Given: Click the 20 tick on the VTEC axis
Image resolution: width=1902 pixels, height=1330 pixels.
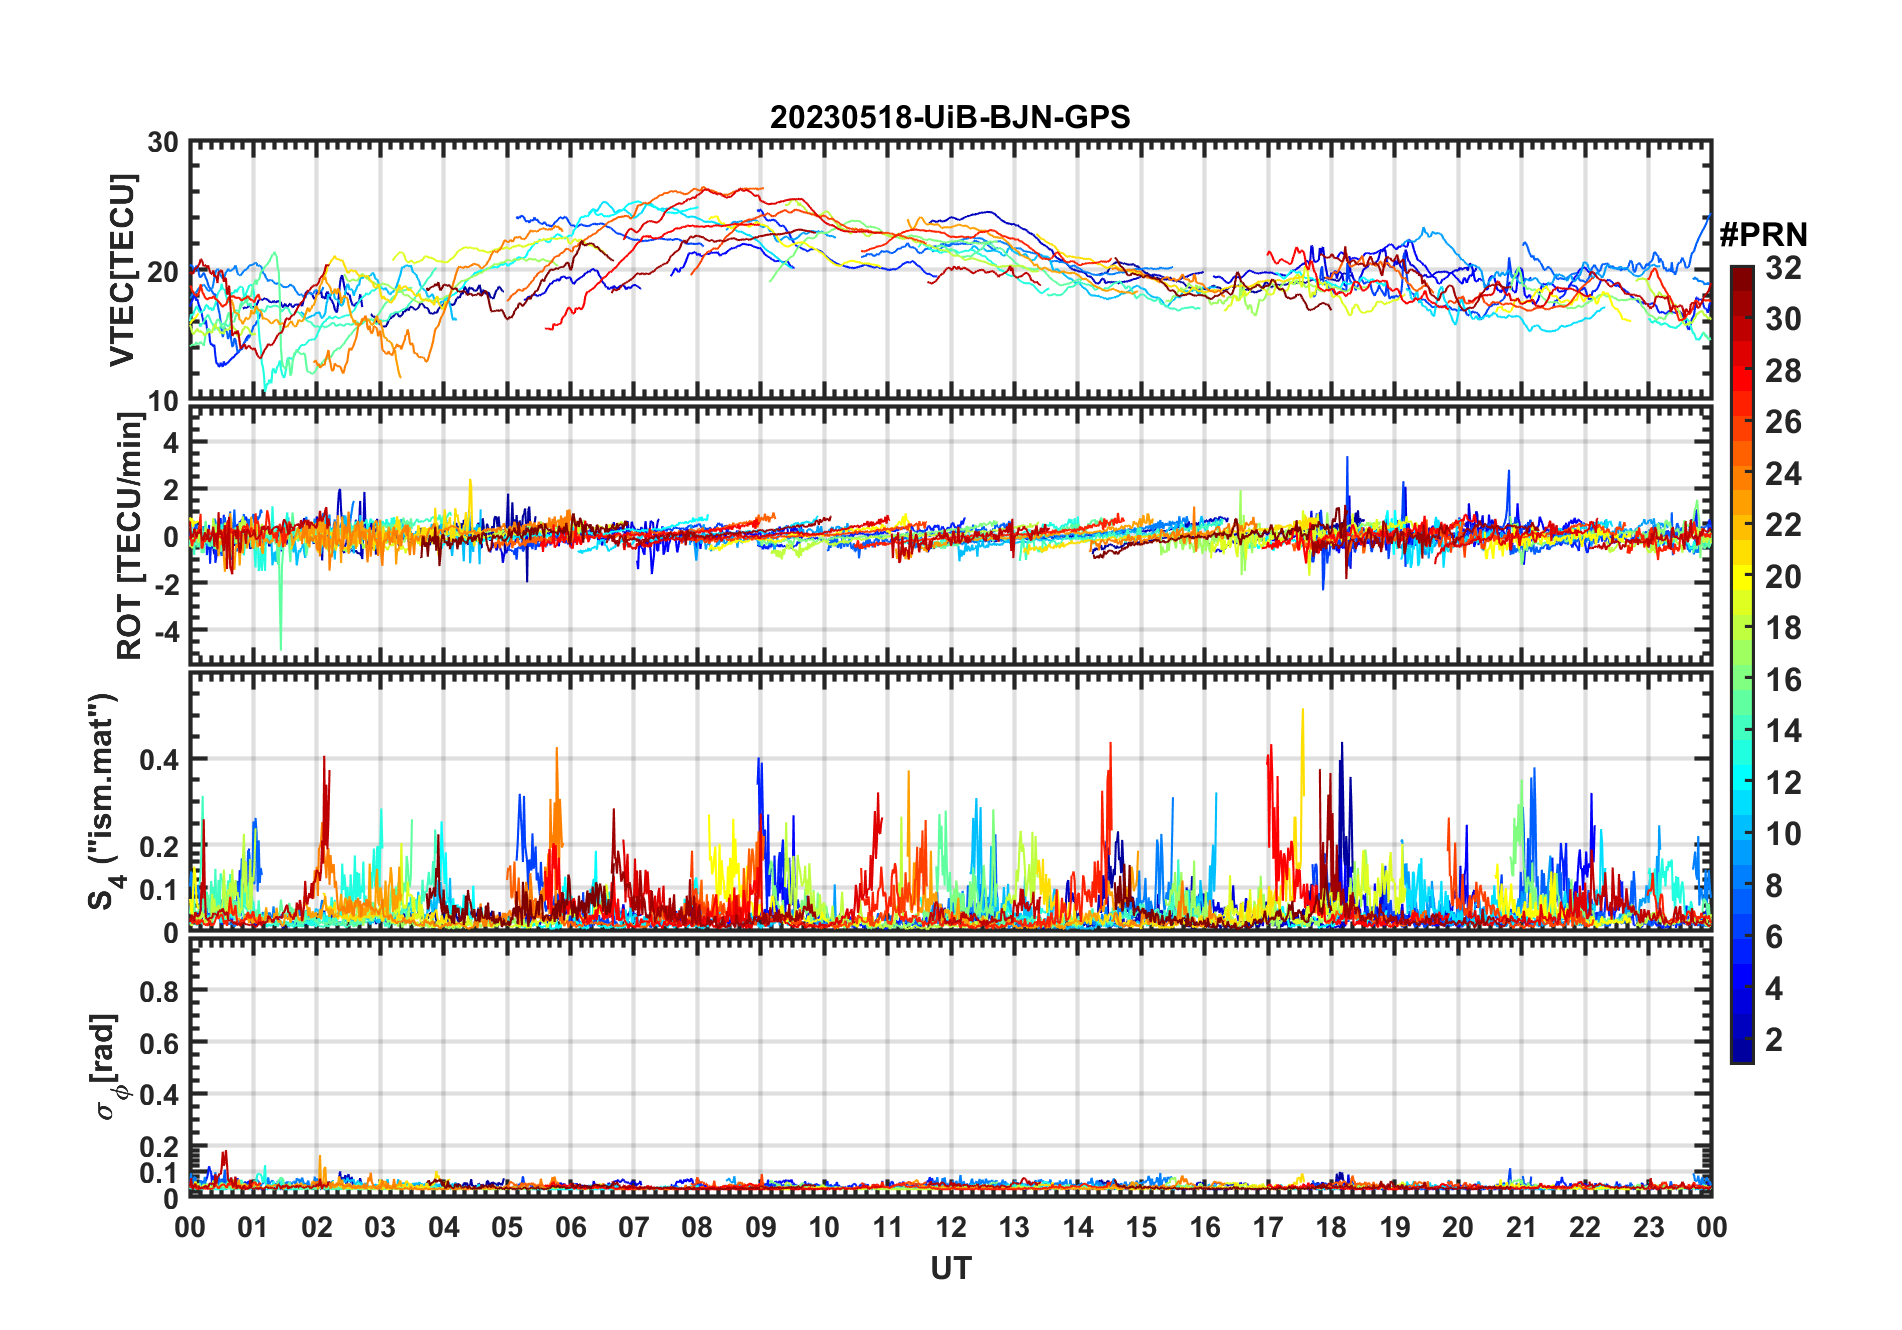Looking at the screenshot, I should point(163,271).
